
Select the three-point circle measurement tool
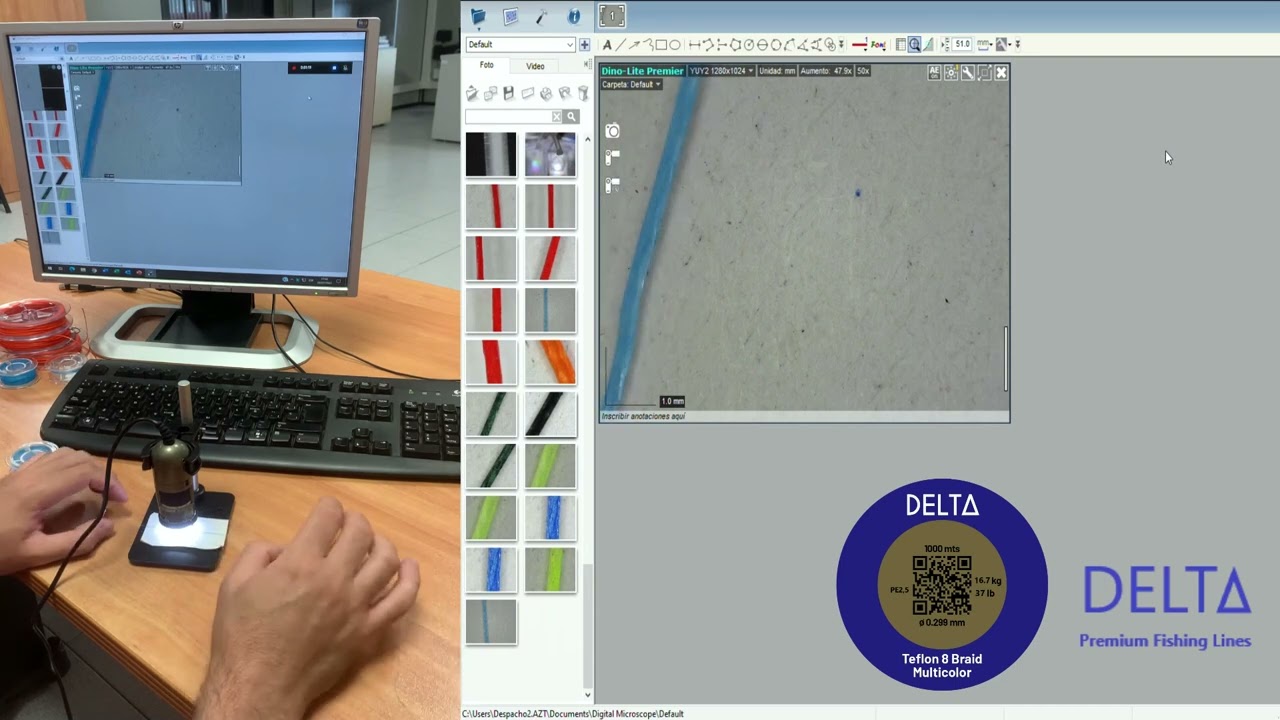click(x=775, y=44)
